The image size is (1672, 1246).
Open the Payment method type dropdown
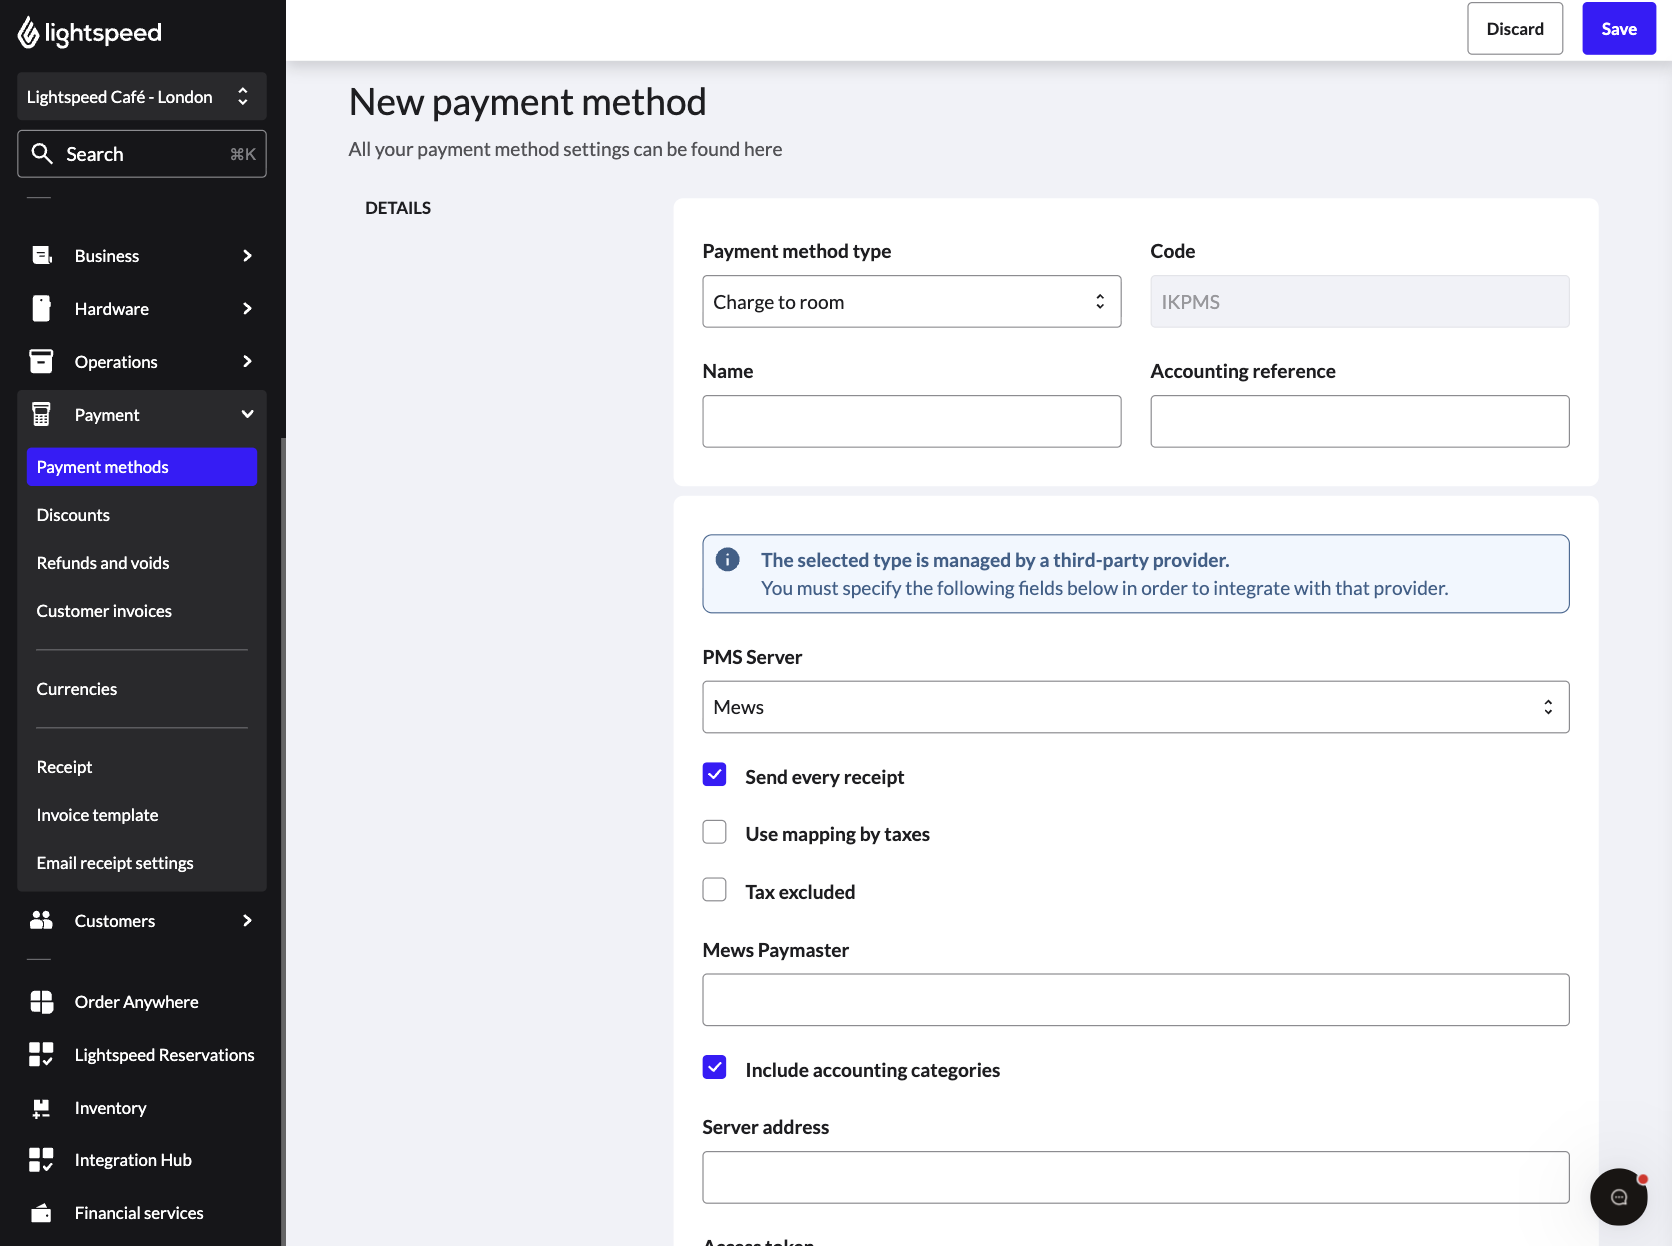point(911,301)
